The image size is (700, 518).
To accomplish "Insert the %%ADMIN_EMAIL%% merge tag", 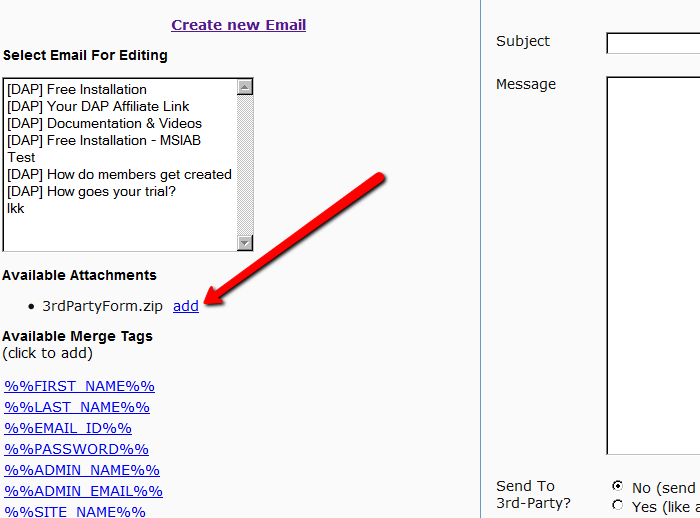I will point(83,491).
